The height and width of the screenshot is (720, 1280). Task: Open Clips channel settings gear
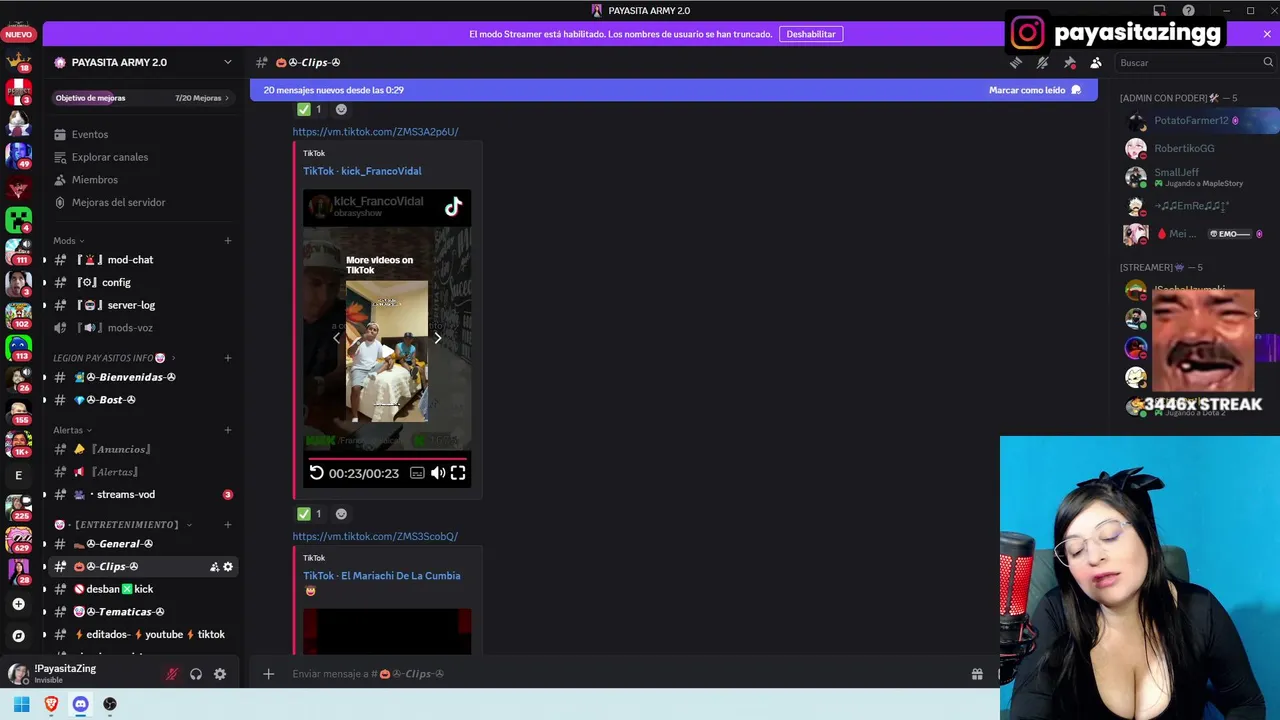pos(228,567)
